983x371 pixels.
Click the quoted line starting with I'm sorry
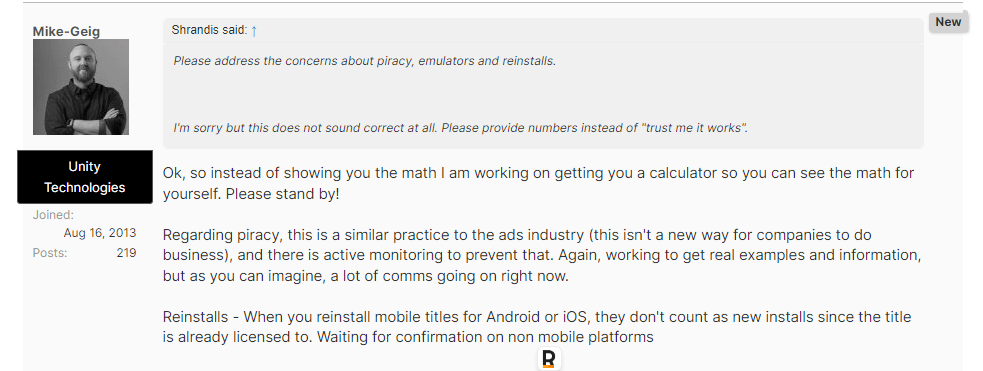click(x=461, y=128)
